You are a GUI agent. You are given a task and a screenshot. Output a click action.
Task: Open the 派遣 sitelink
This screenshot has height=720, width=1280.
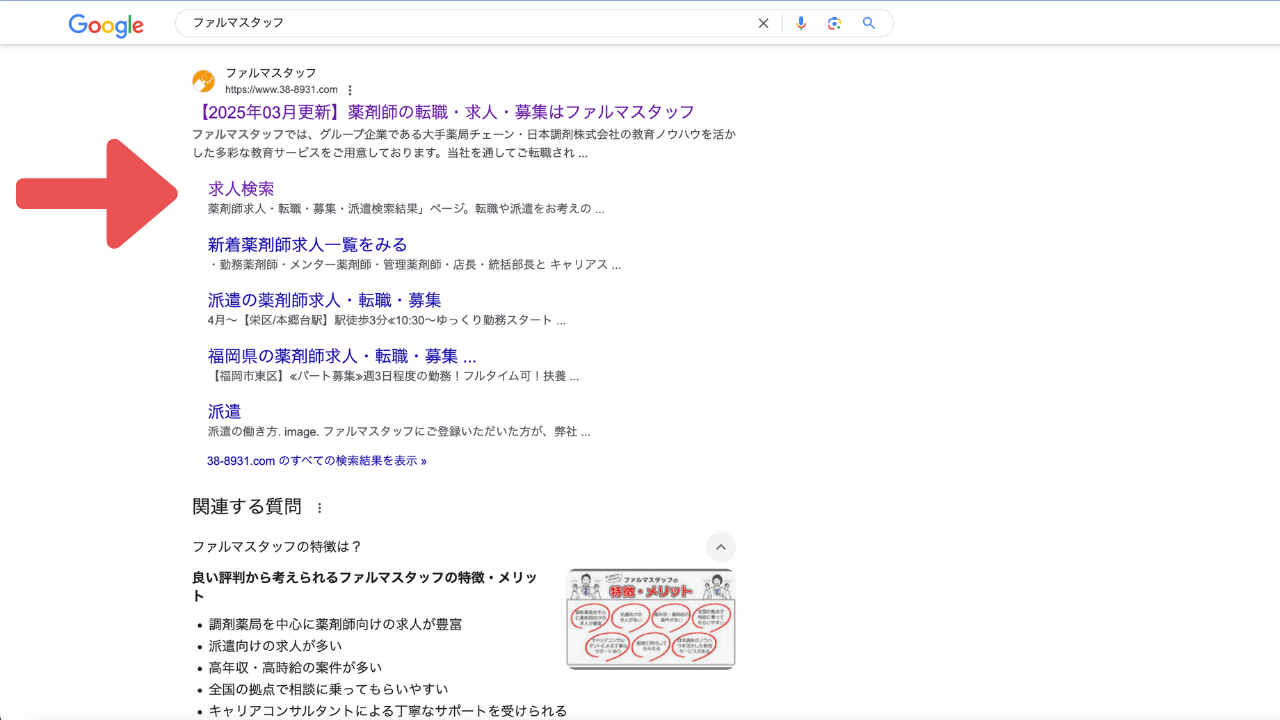[224, 412]
